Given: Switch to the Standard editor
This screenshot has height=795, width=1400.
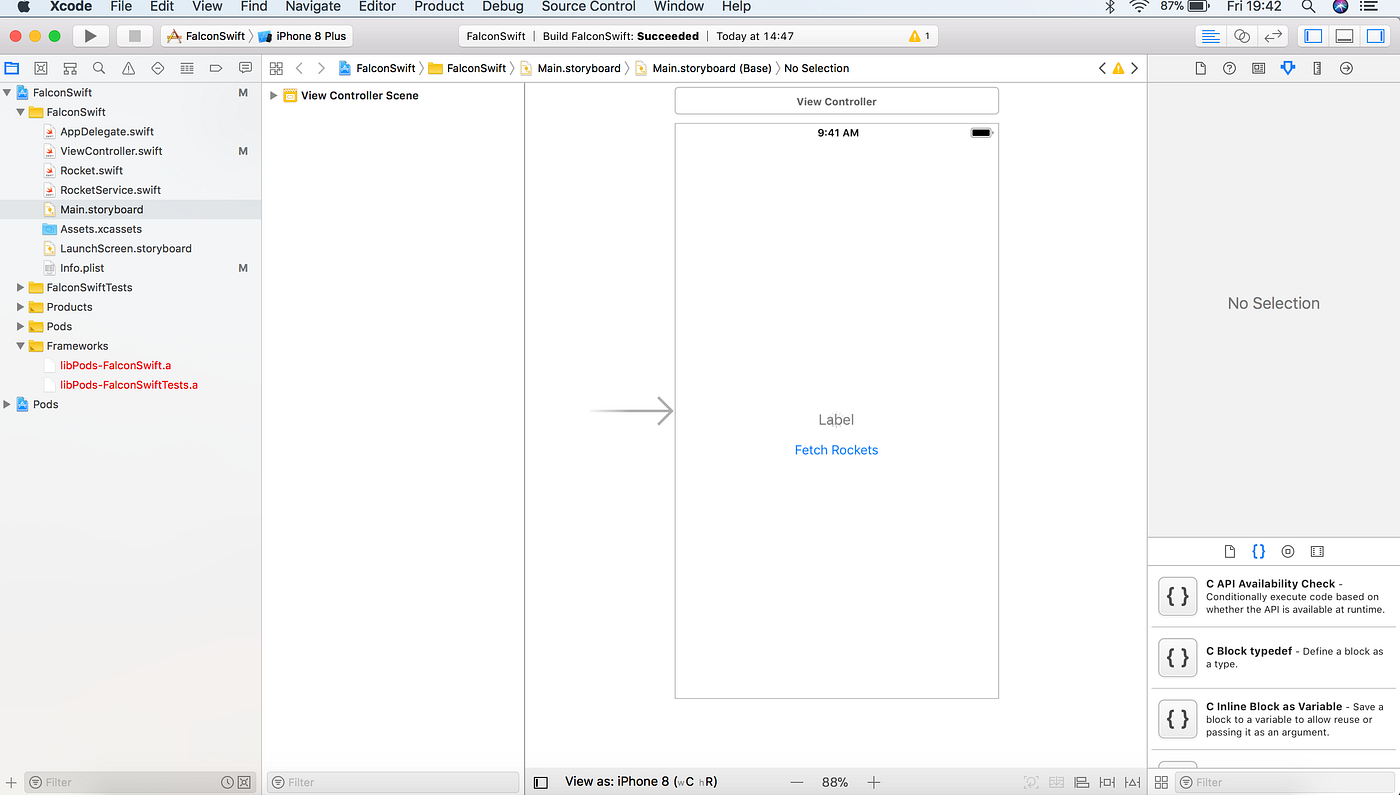Looking at the screenshot, I should [x=1211, y=36].
